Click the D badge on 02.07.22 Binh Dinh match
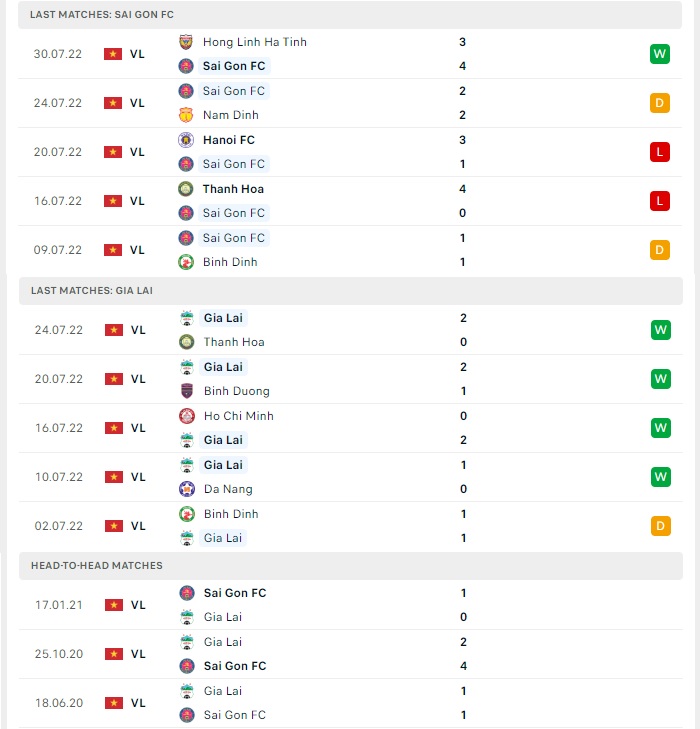 coord(660,526)
